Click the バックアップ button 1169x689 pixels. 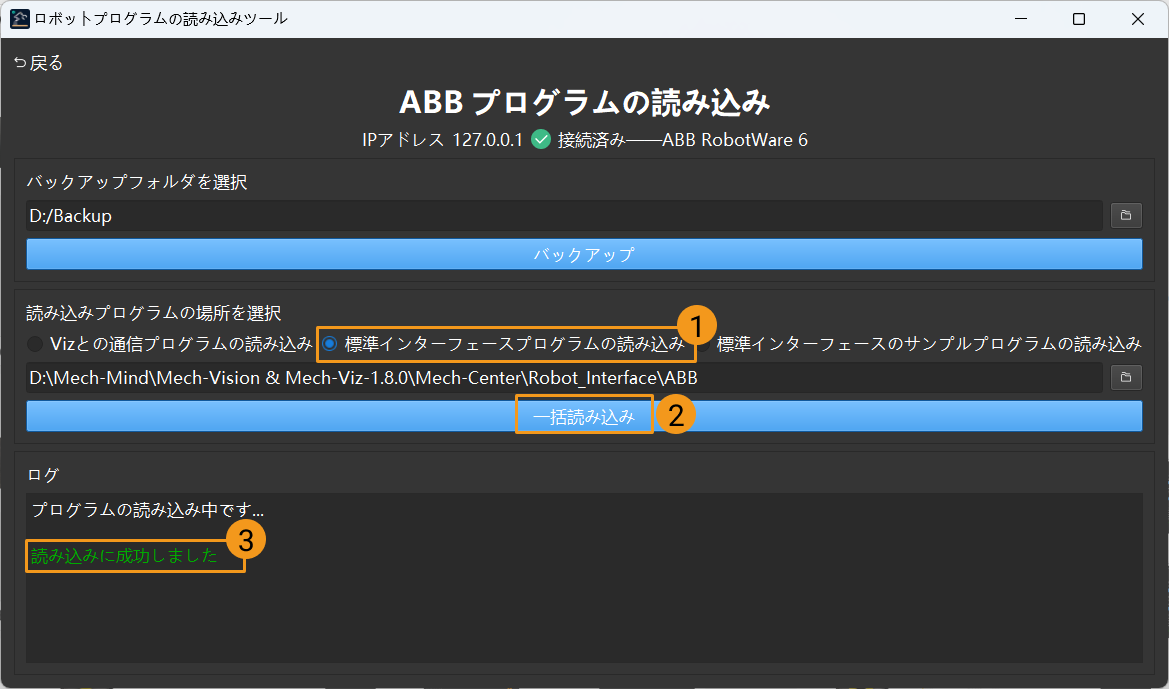pyautogui.click(x=584, y=254)
